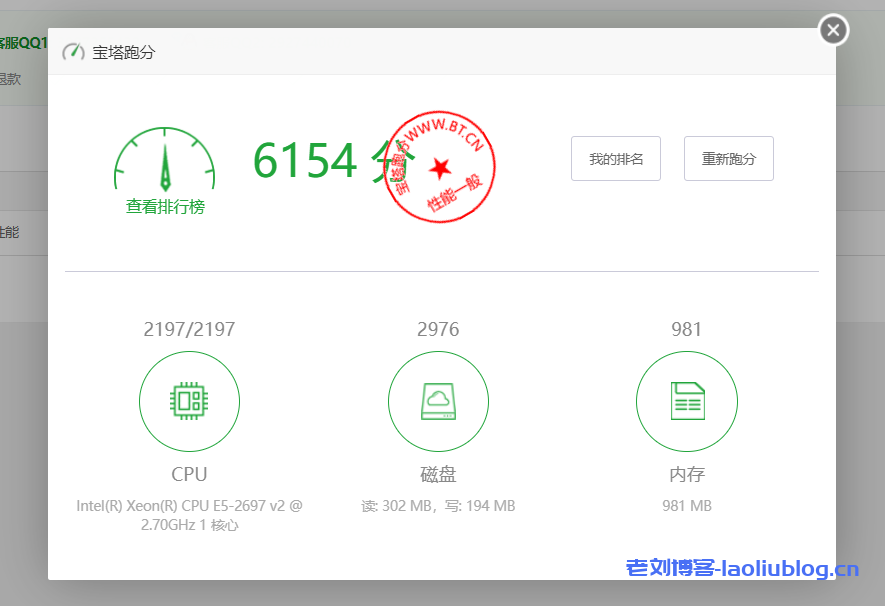
Task: Click the 磁盘 disk cloud icon
Action: (x=438, y=401)
